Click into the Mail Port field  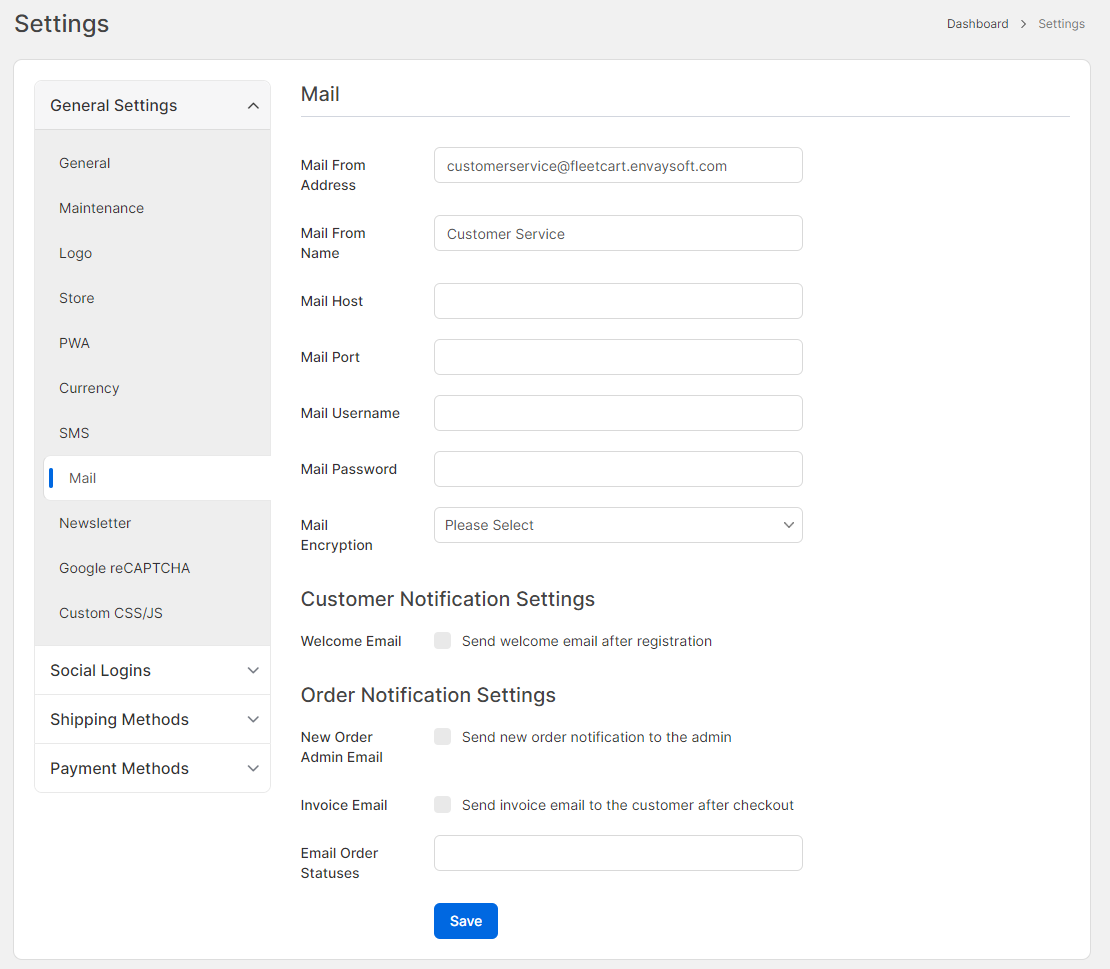tap(618, 357)
